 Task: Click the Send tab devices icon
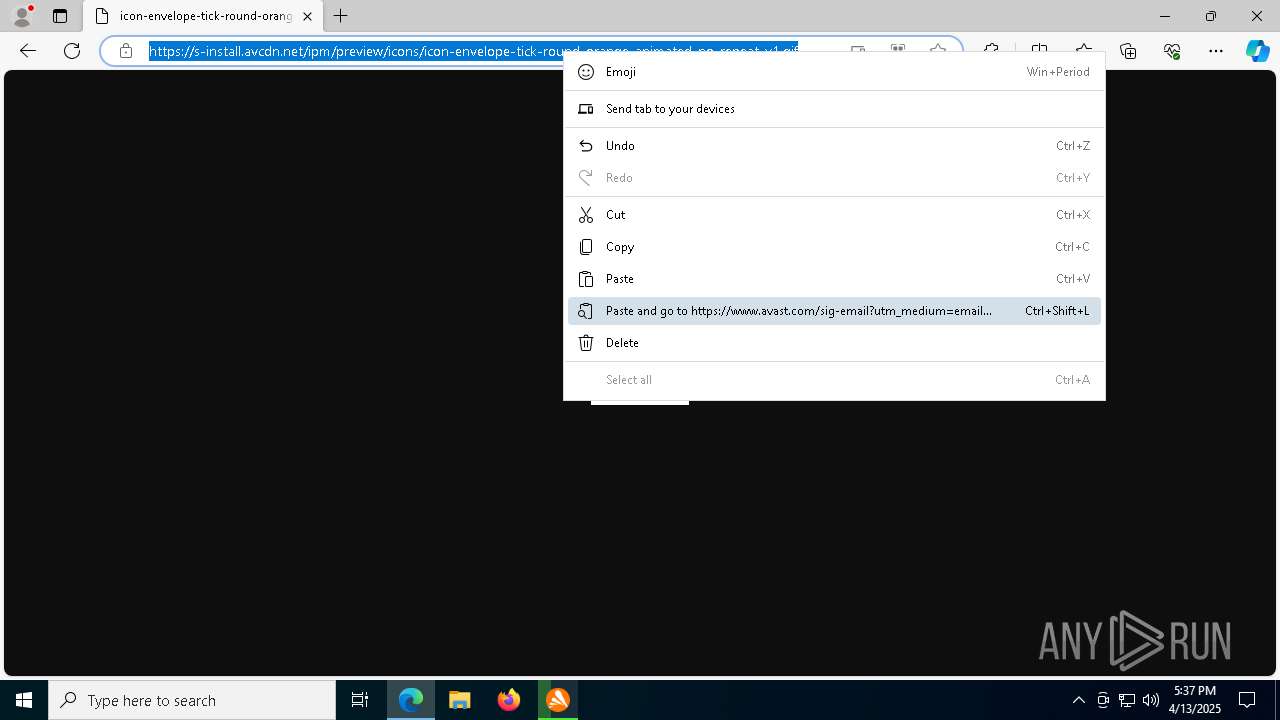point(586,109)
